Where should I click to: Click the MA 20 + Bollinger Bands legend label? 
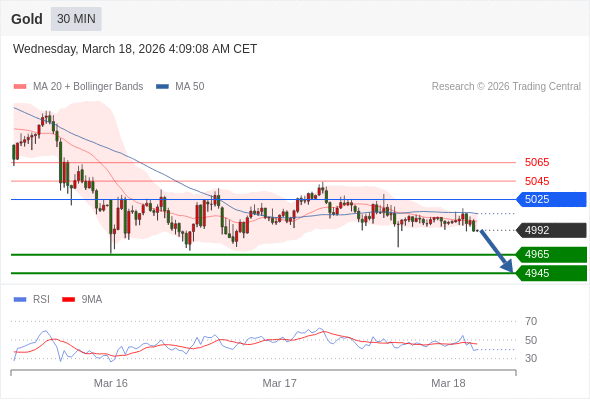(x=88, y=87)
